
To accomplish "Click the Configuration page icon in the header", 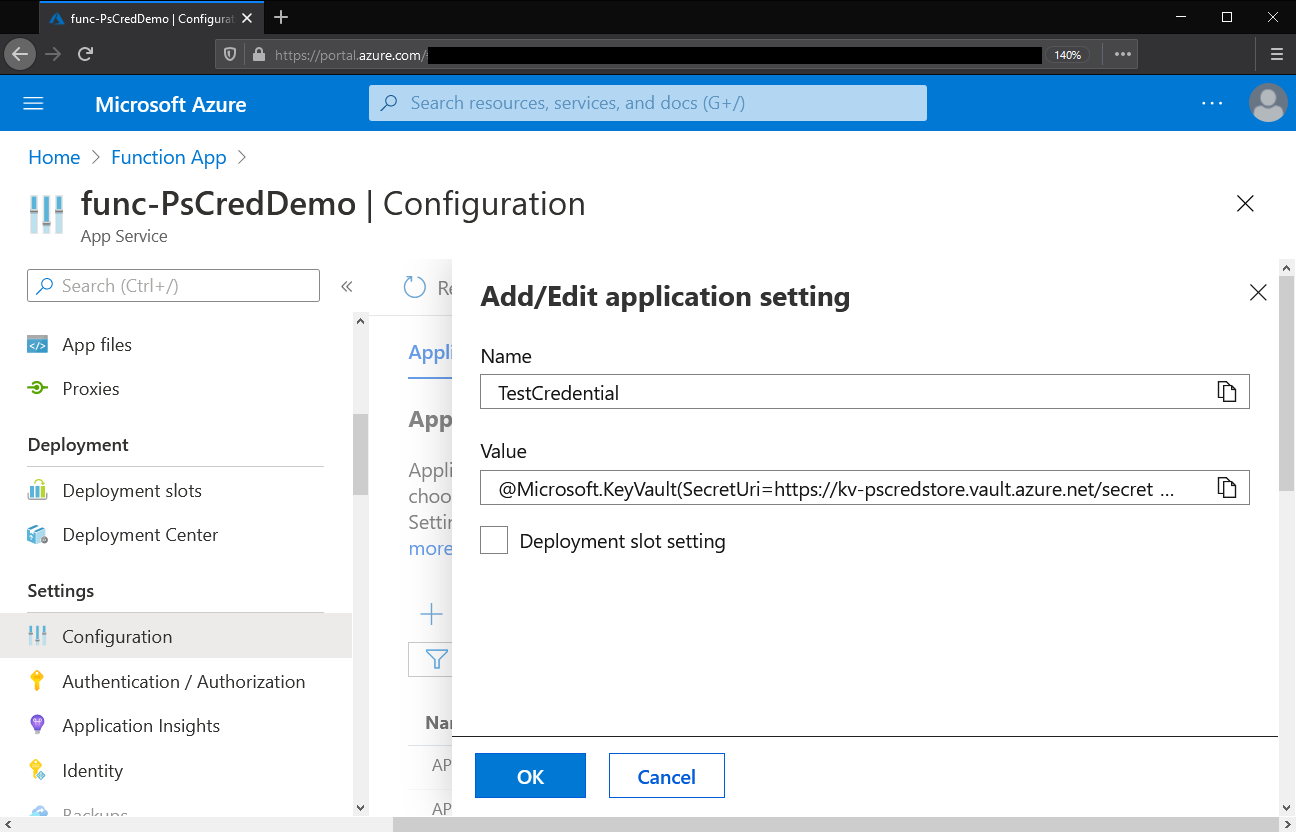I will tap(46, 215).
